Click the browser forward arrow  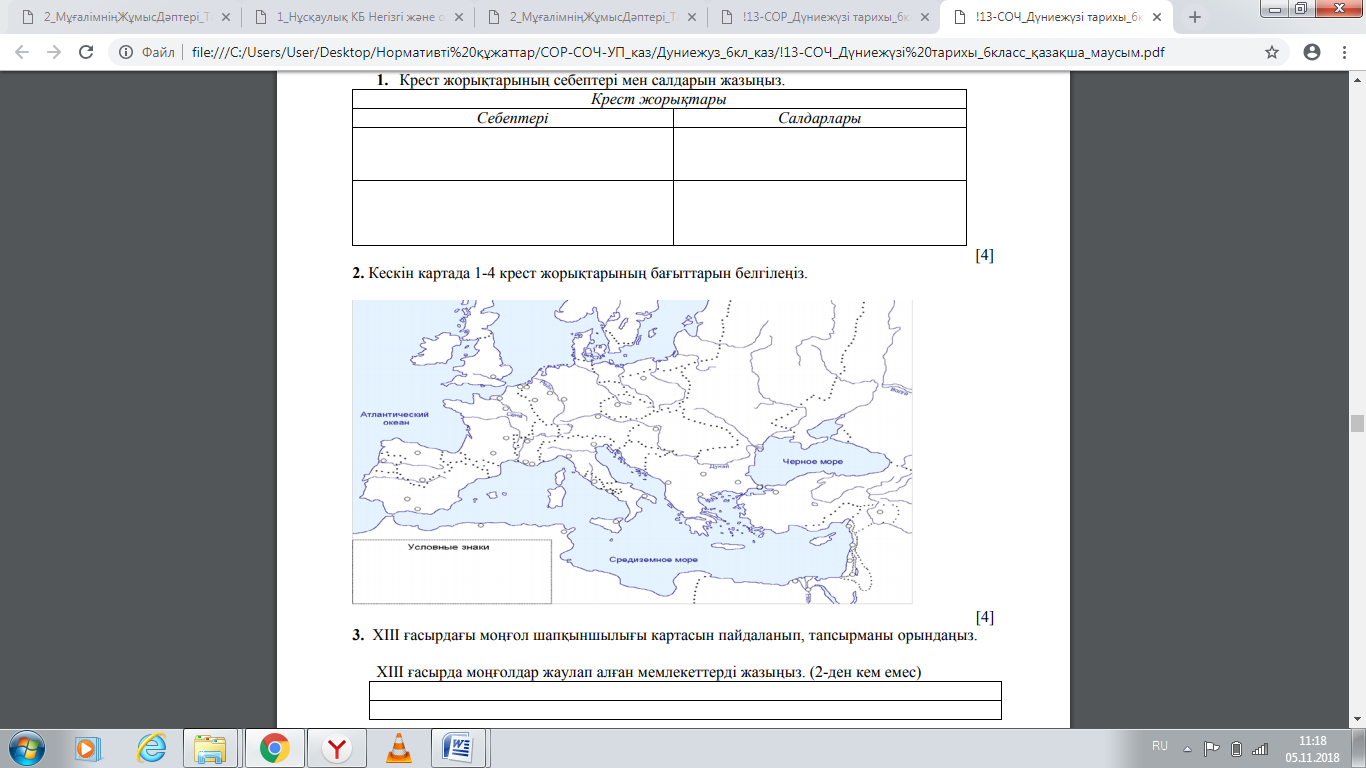[55, 53]
